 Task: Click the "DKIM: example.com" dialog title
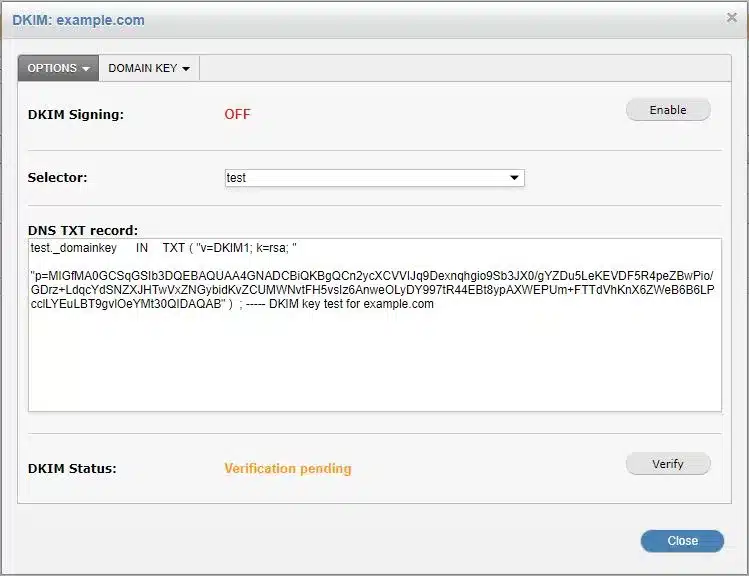(78, 20)
